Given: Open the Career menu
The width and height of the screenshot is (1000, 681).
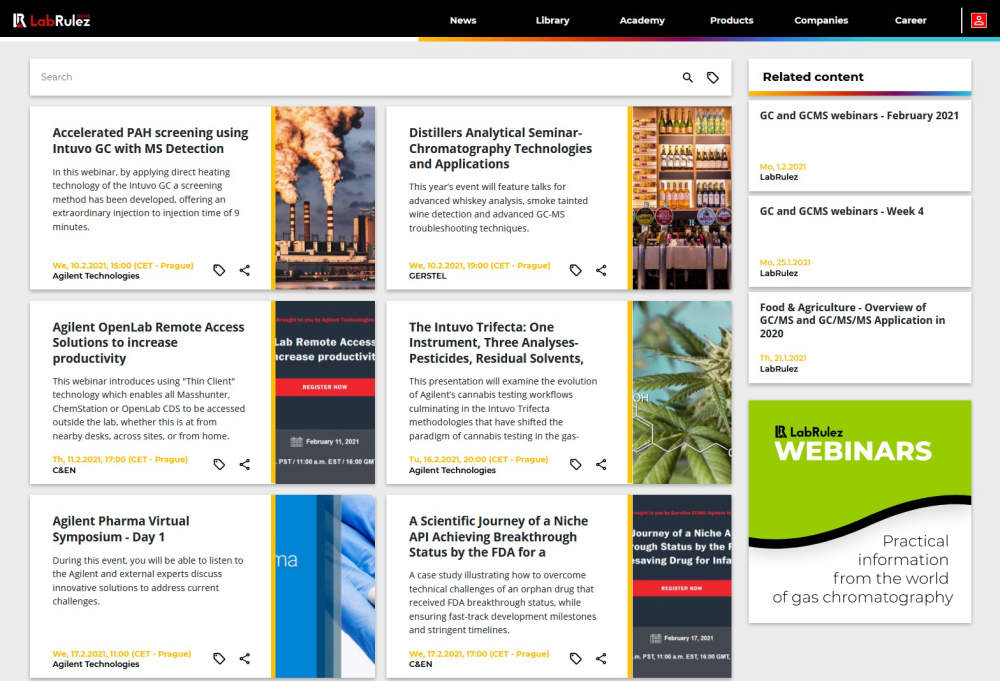Looking at the screenshot, I should pos(911,20).
